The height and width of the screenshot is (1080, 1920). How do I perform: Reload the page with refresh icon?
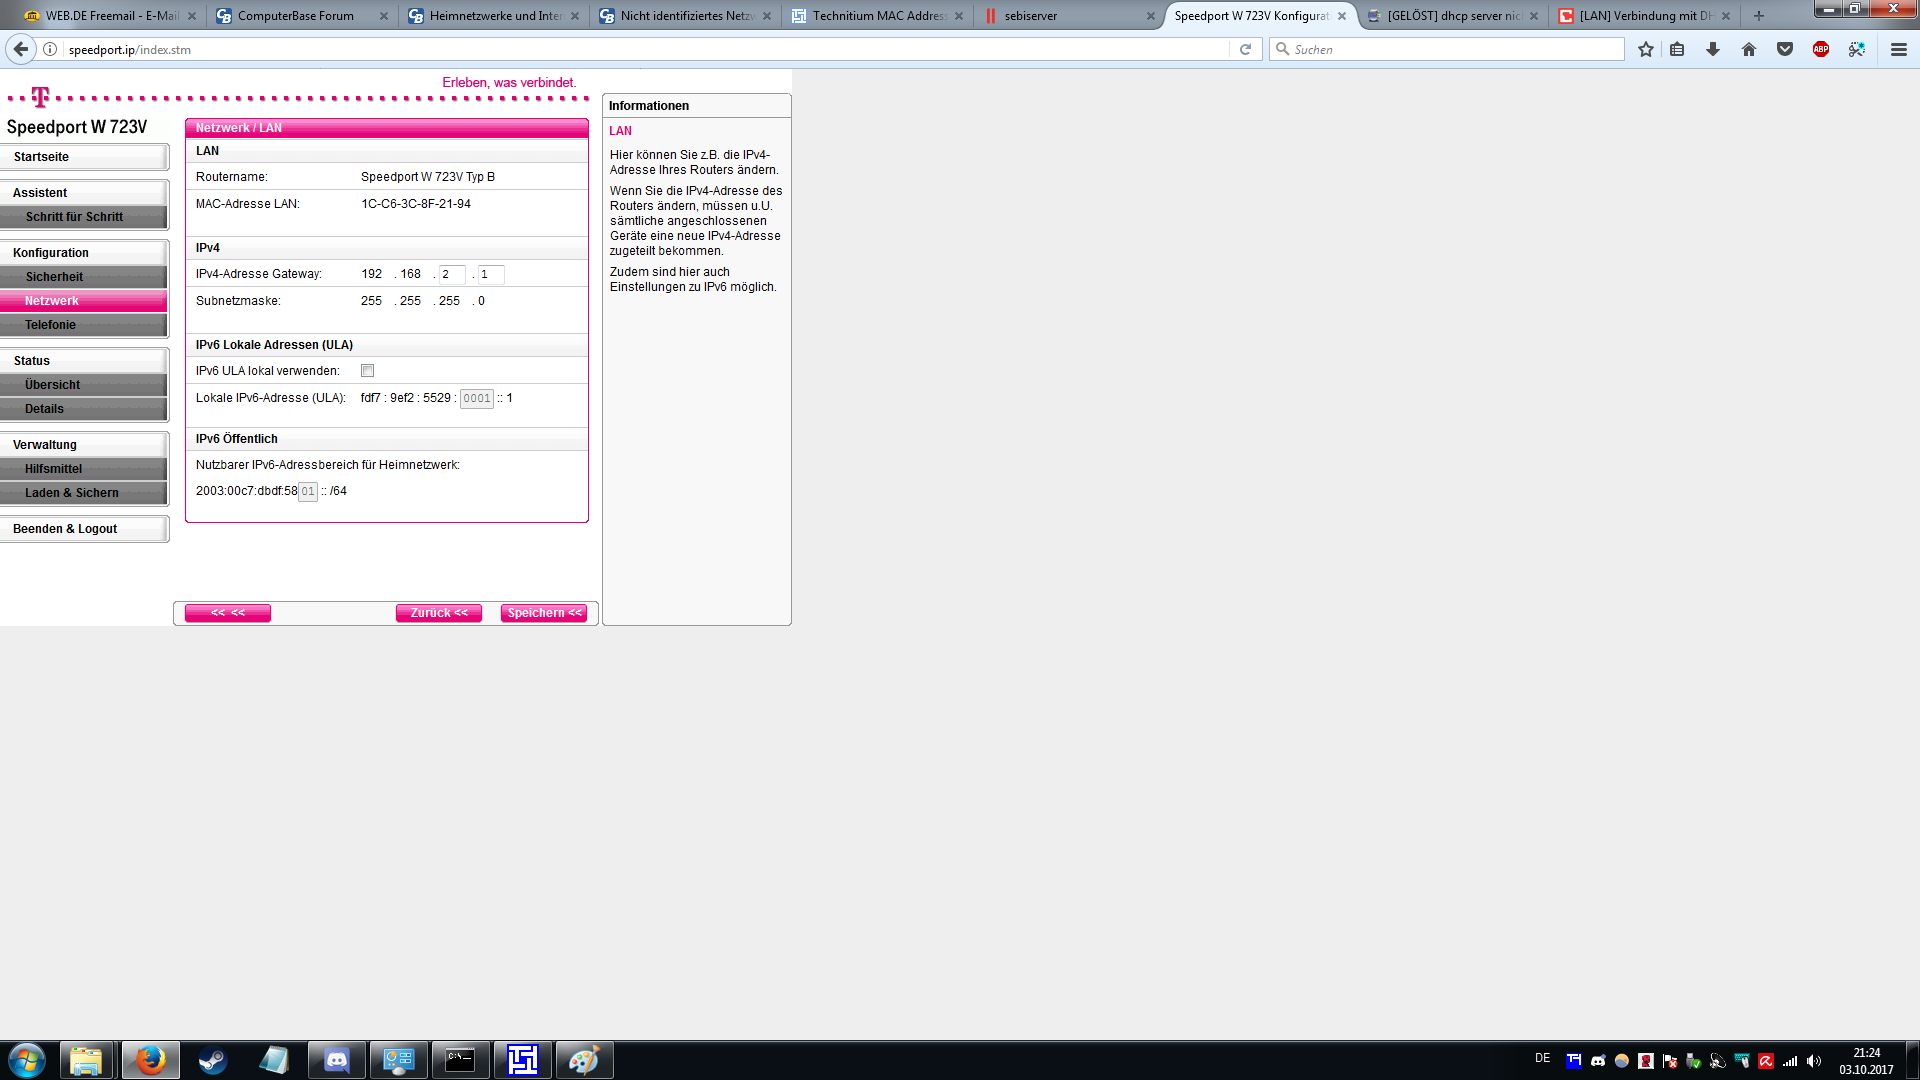[1245, 49]
